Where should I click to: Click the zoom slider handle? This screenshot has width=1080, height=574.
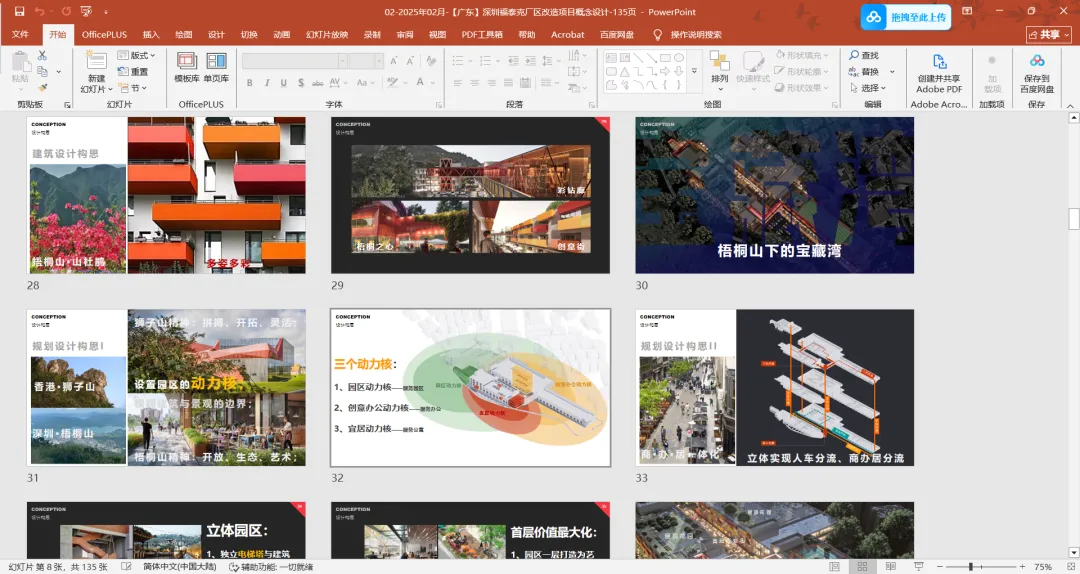[970, 567]
